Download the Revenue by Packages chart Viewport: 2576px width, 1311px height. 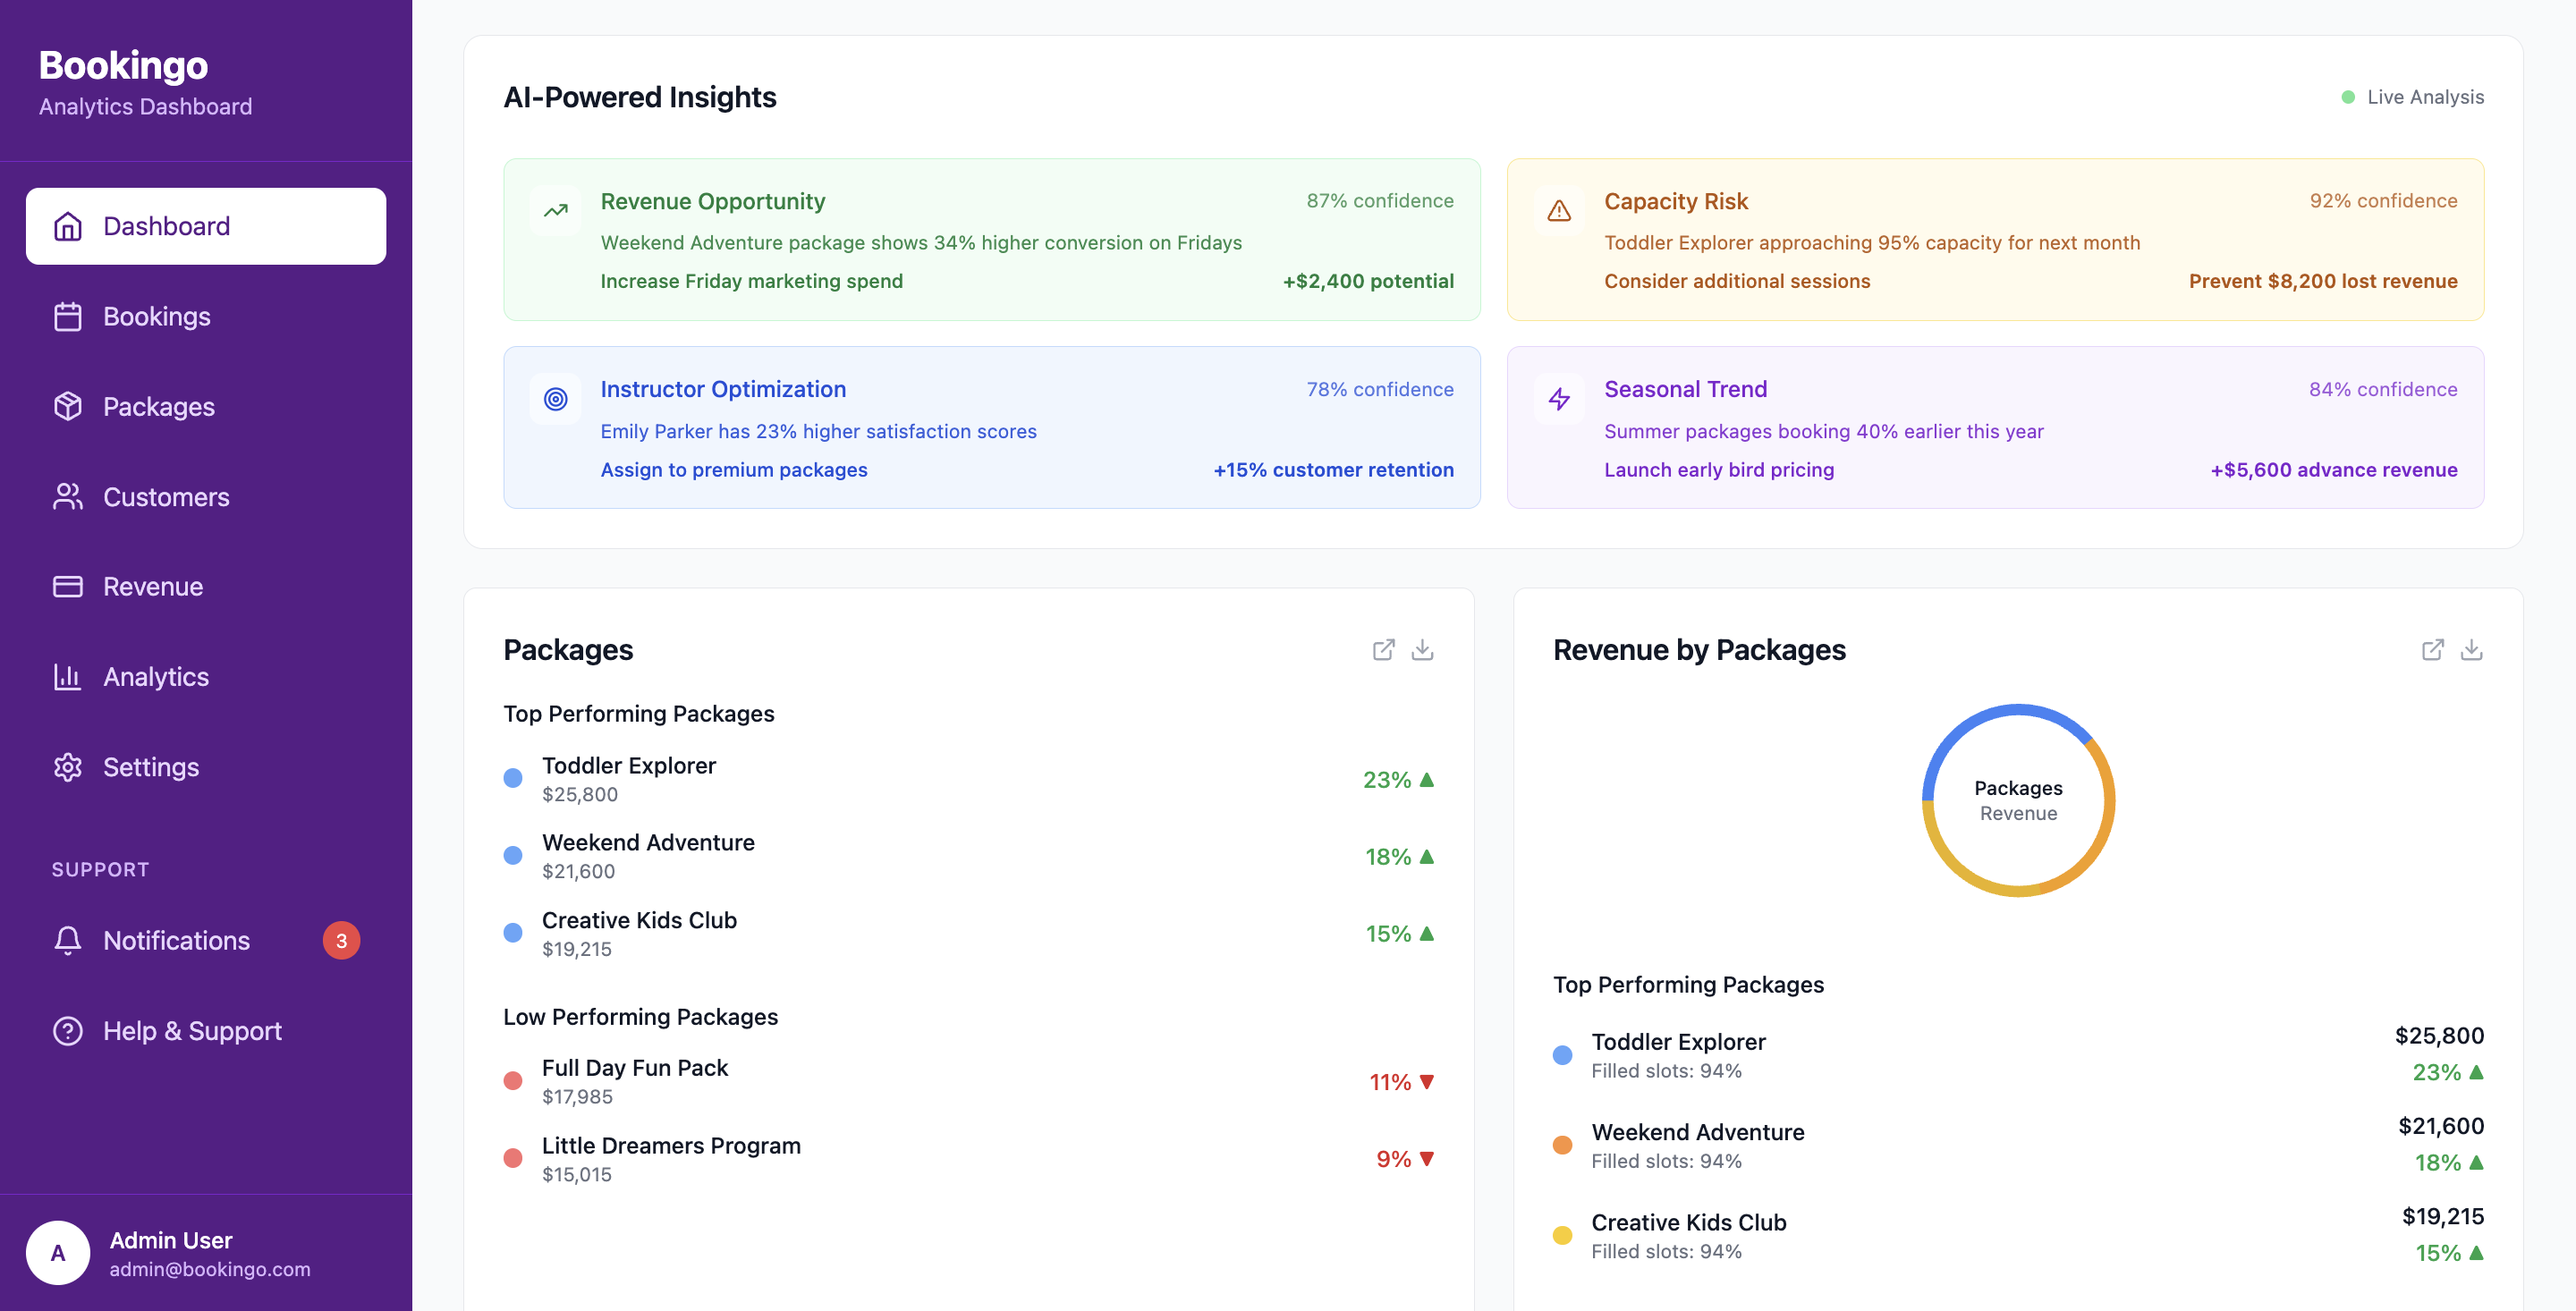tap(2471, 650)
